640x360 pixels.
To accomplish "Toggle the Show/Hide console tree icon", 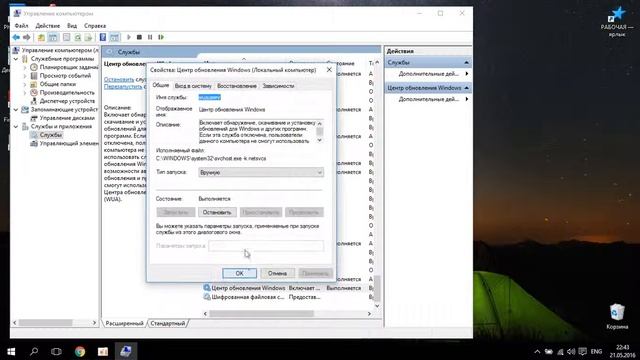I will (x=53, y=38).
